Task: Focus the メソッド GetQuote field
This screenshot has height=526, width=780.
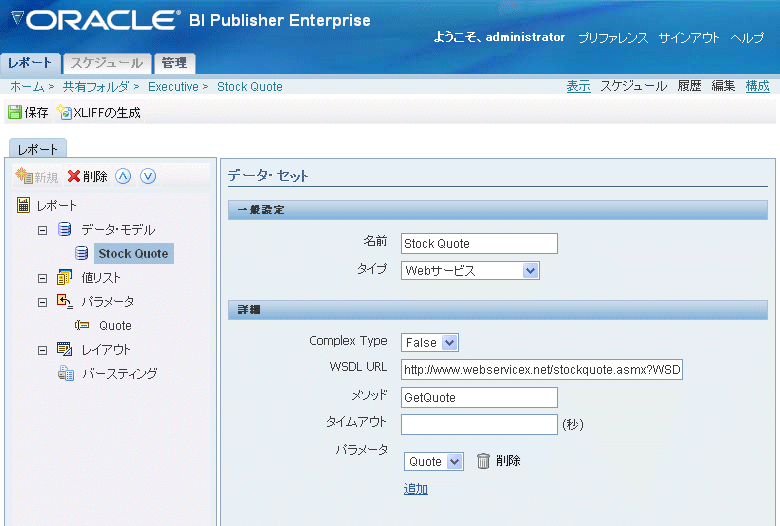Action: (x=480, y=397)
